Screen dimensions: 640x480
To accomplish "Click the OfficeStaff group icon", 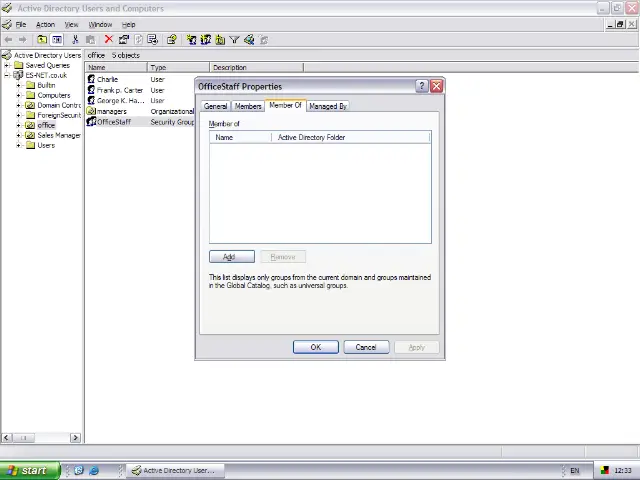I will [91, 122].
